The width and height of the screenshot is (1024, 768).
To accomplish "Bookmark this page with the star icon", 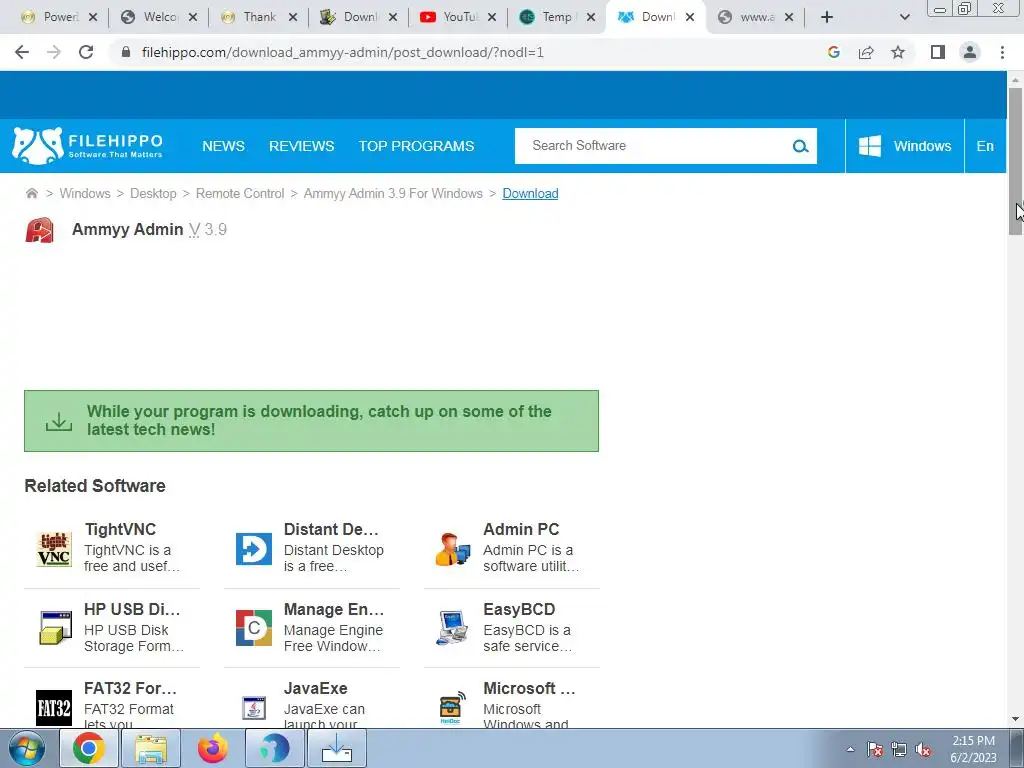I will coord(898,52).
